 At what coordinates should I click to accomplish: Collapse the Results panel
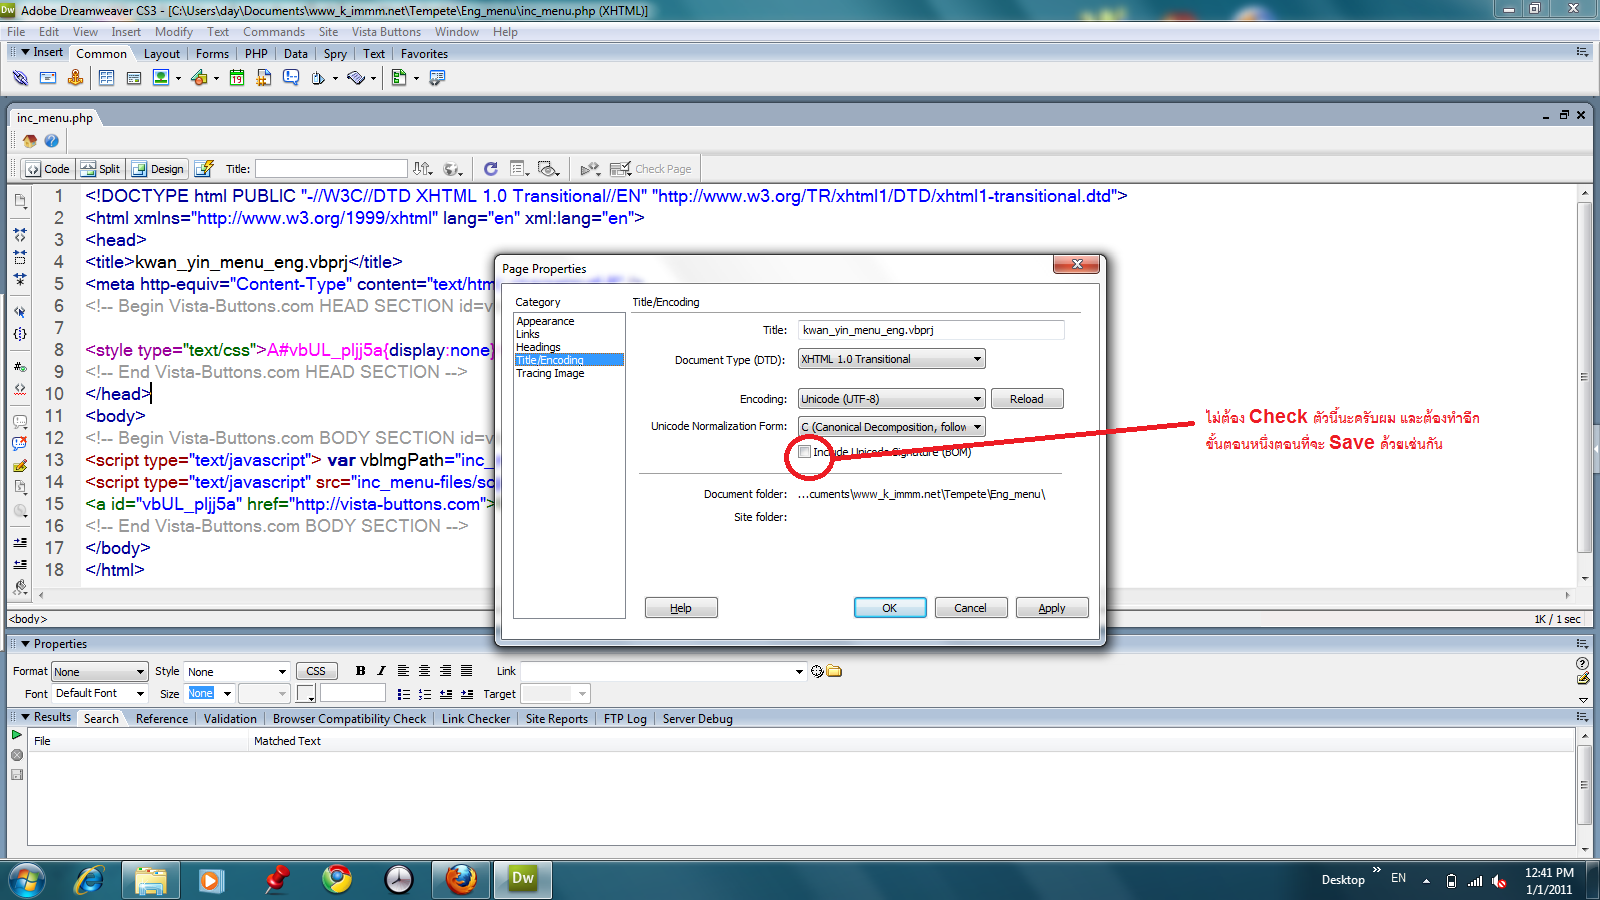pos(25,717)
